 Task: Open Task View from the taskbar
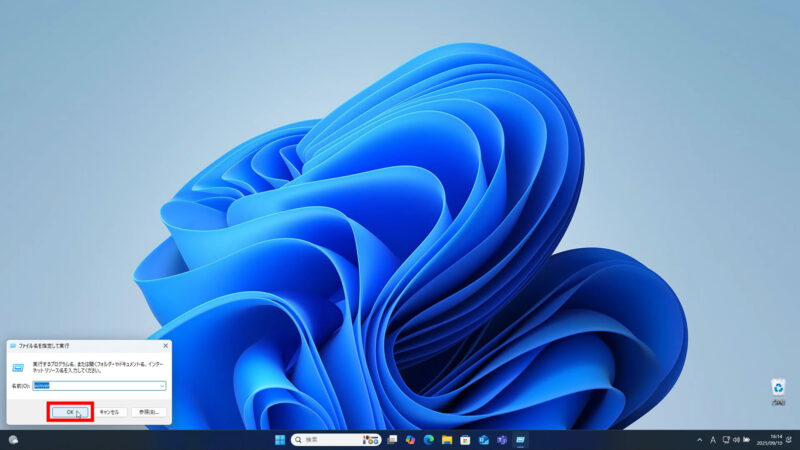393,440
